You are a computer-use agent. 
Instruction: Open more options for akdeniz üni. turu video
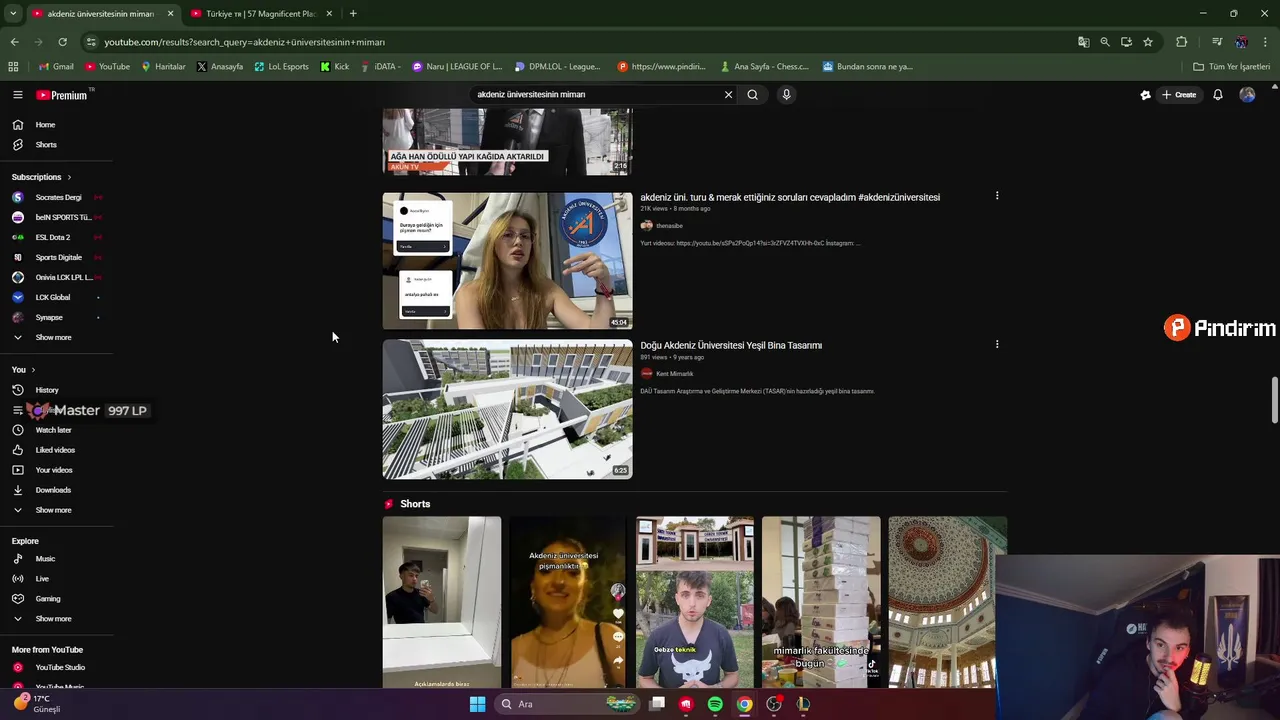tap(997, 196)
